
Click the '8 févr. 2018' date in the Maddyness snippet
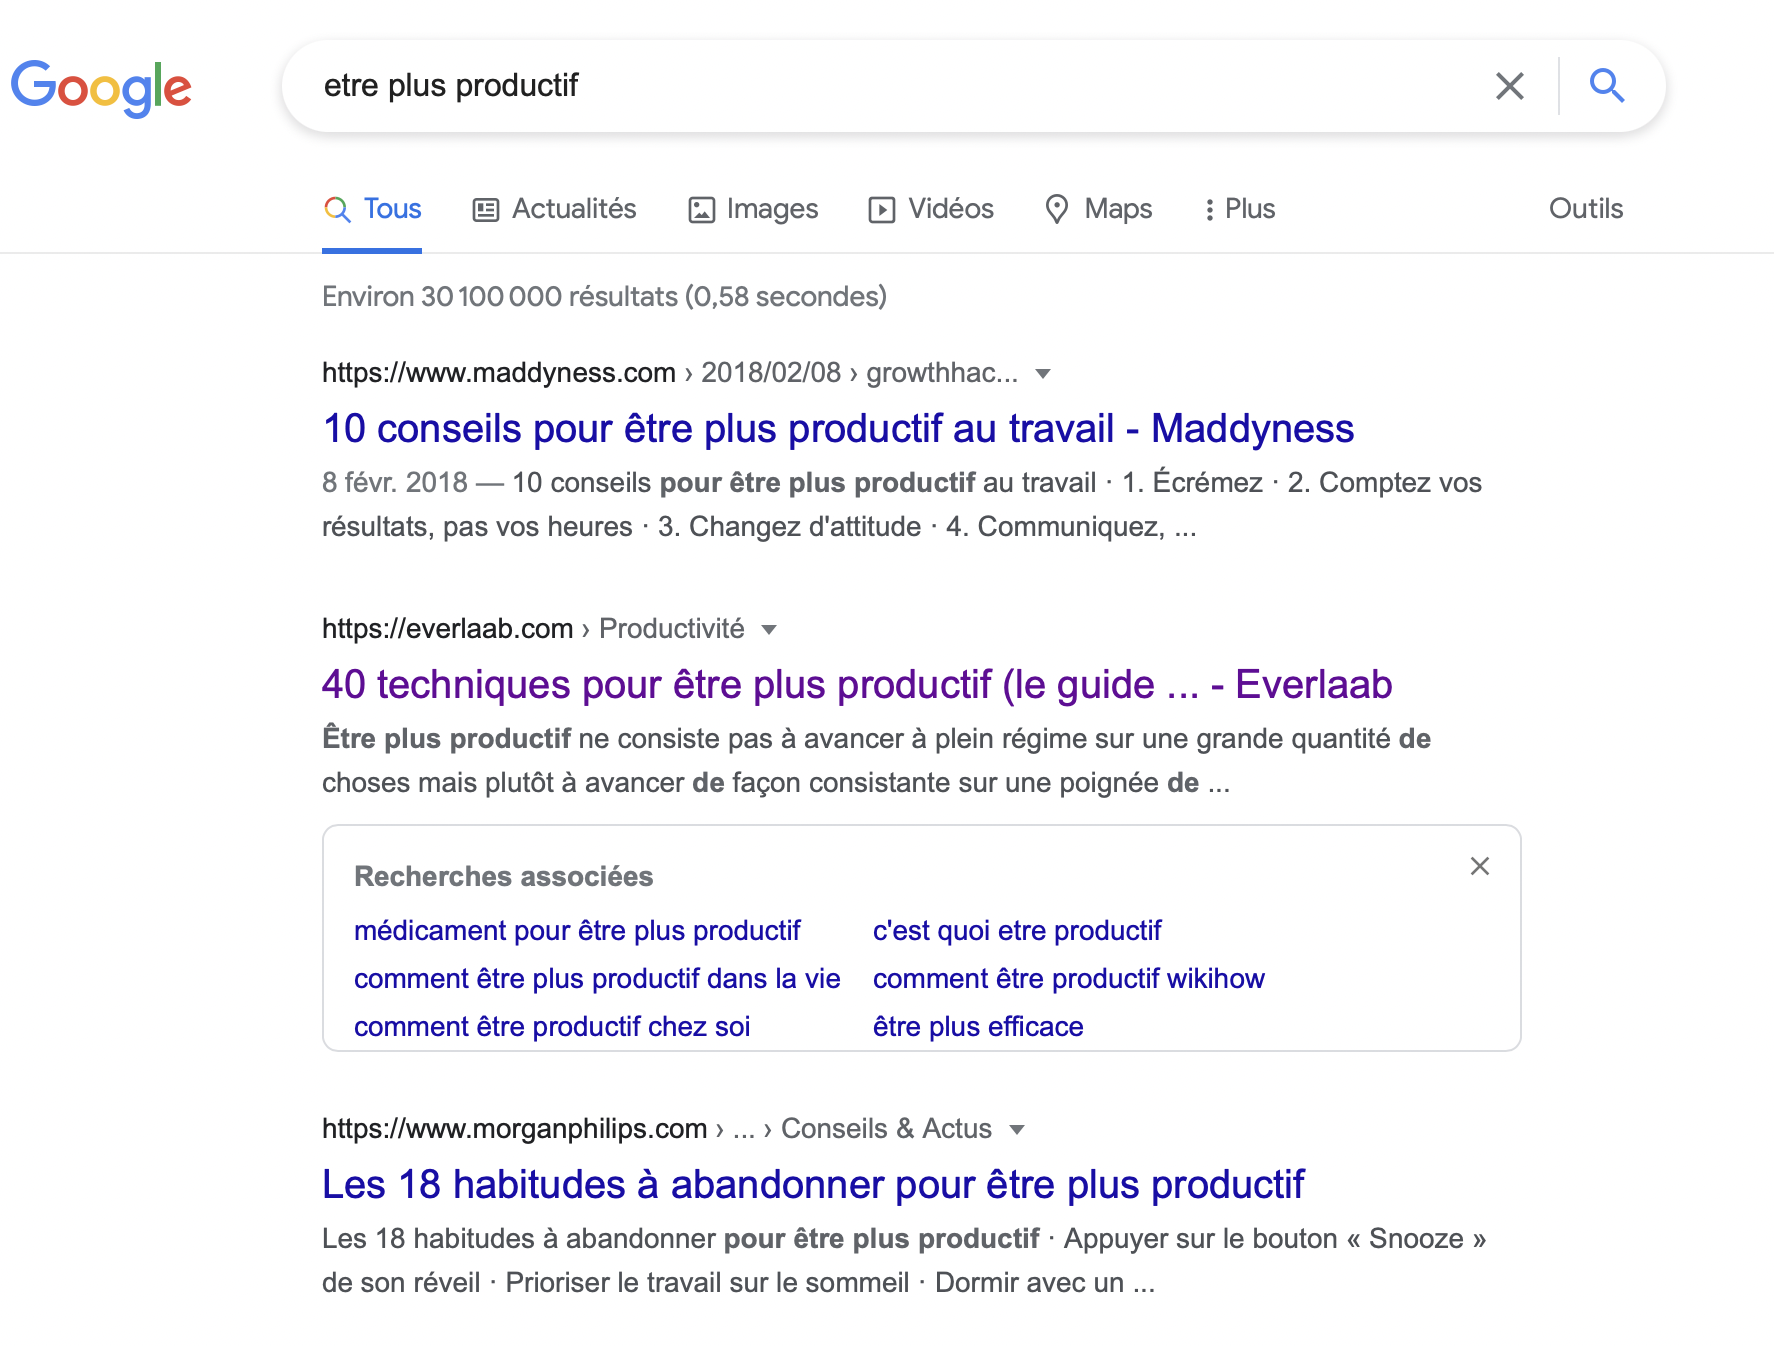pos(395,483)
